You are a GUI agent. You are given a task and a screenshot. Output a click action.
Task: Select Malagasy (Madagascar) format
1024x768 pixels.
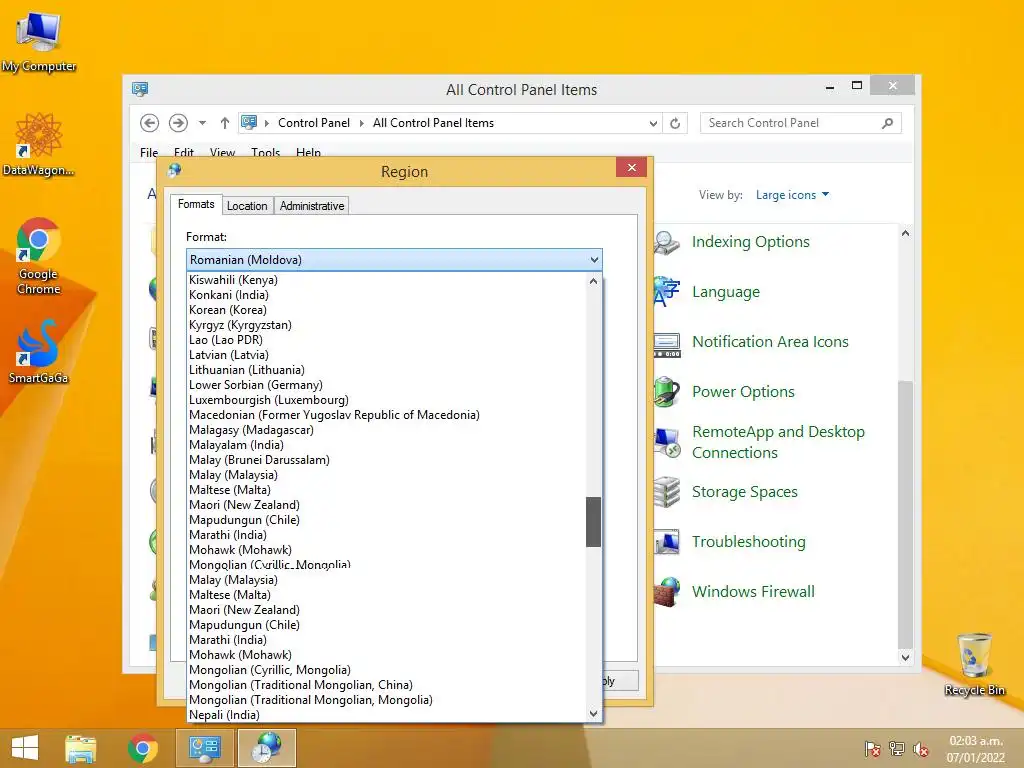coord(386,430)
